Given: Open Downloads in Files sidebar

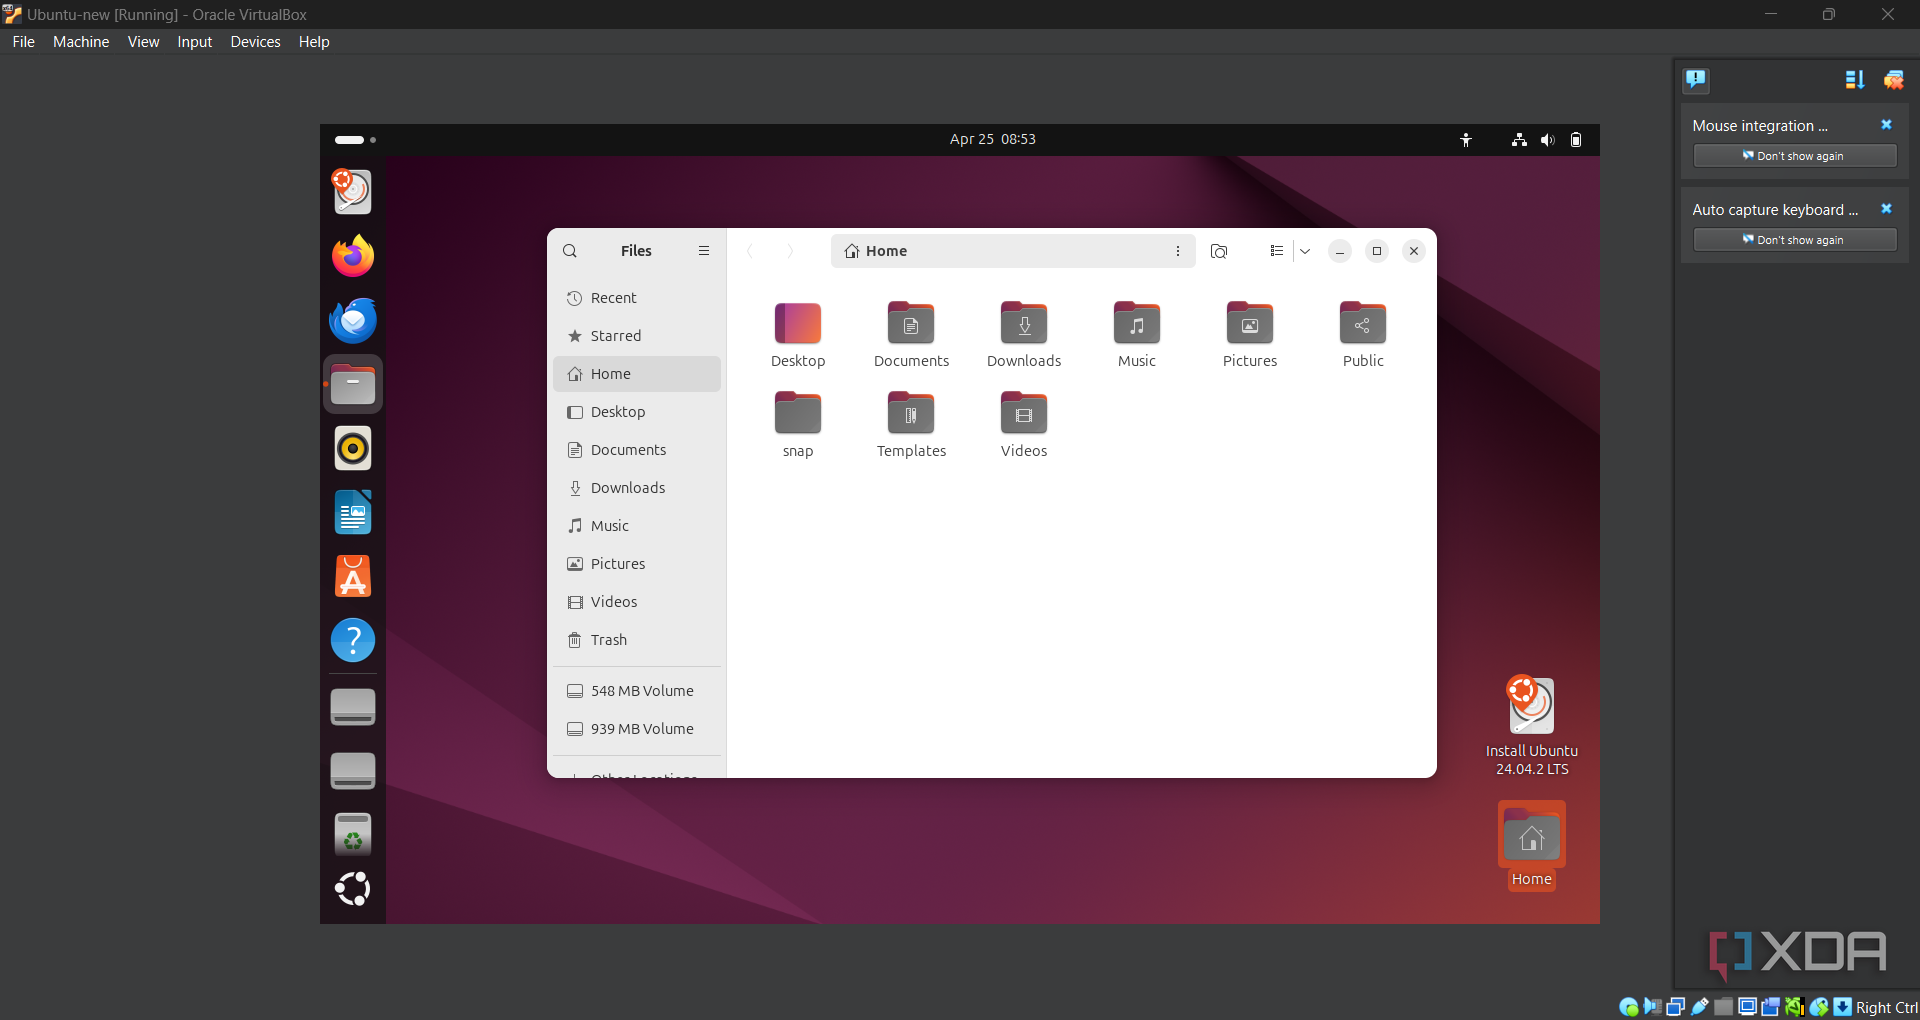Looking at the screenshot, I should (637, 488).
